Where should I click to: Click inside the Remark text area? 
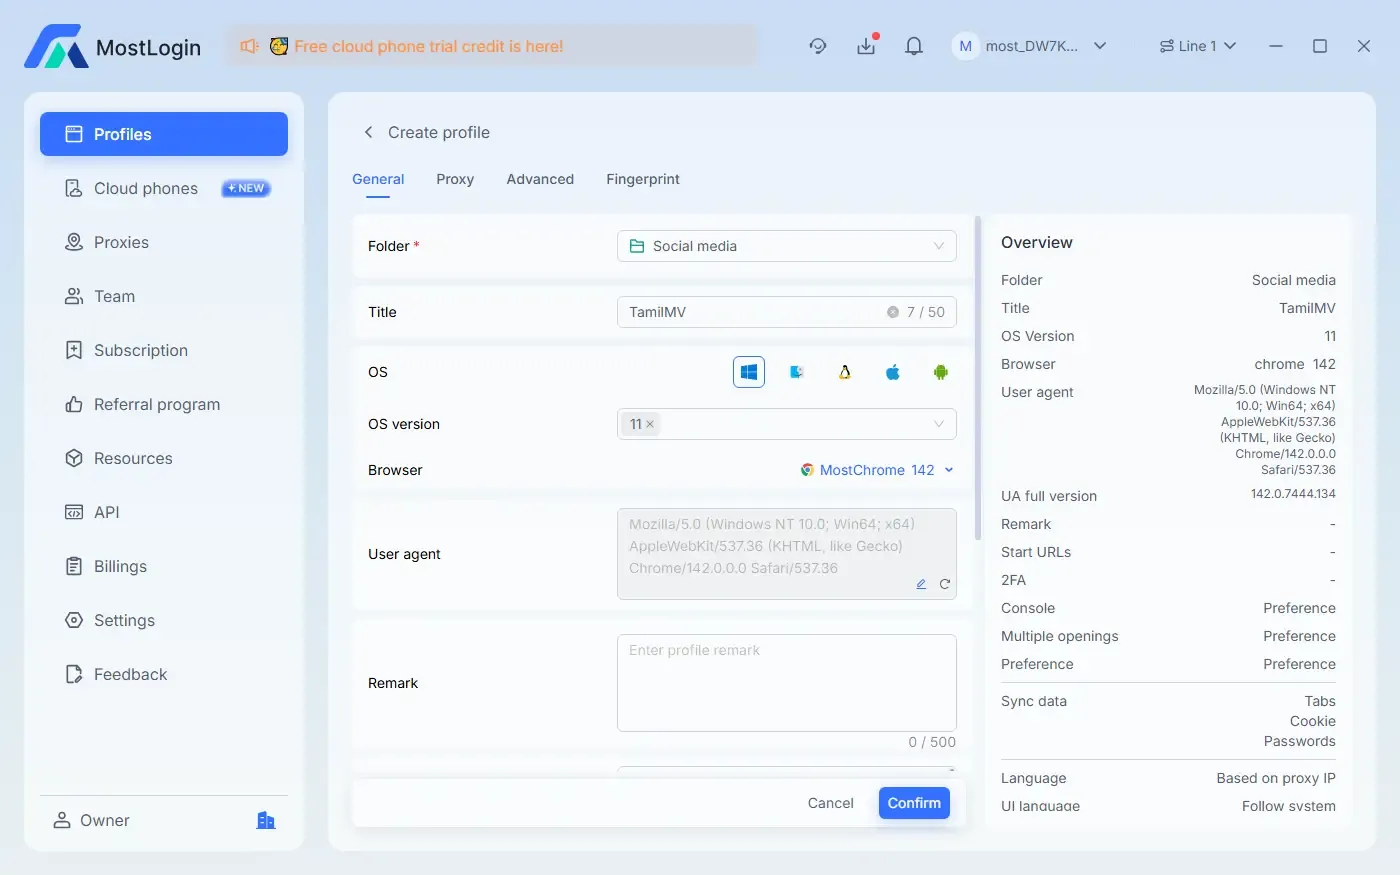(786, 683)
